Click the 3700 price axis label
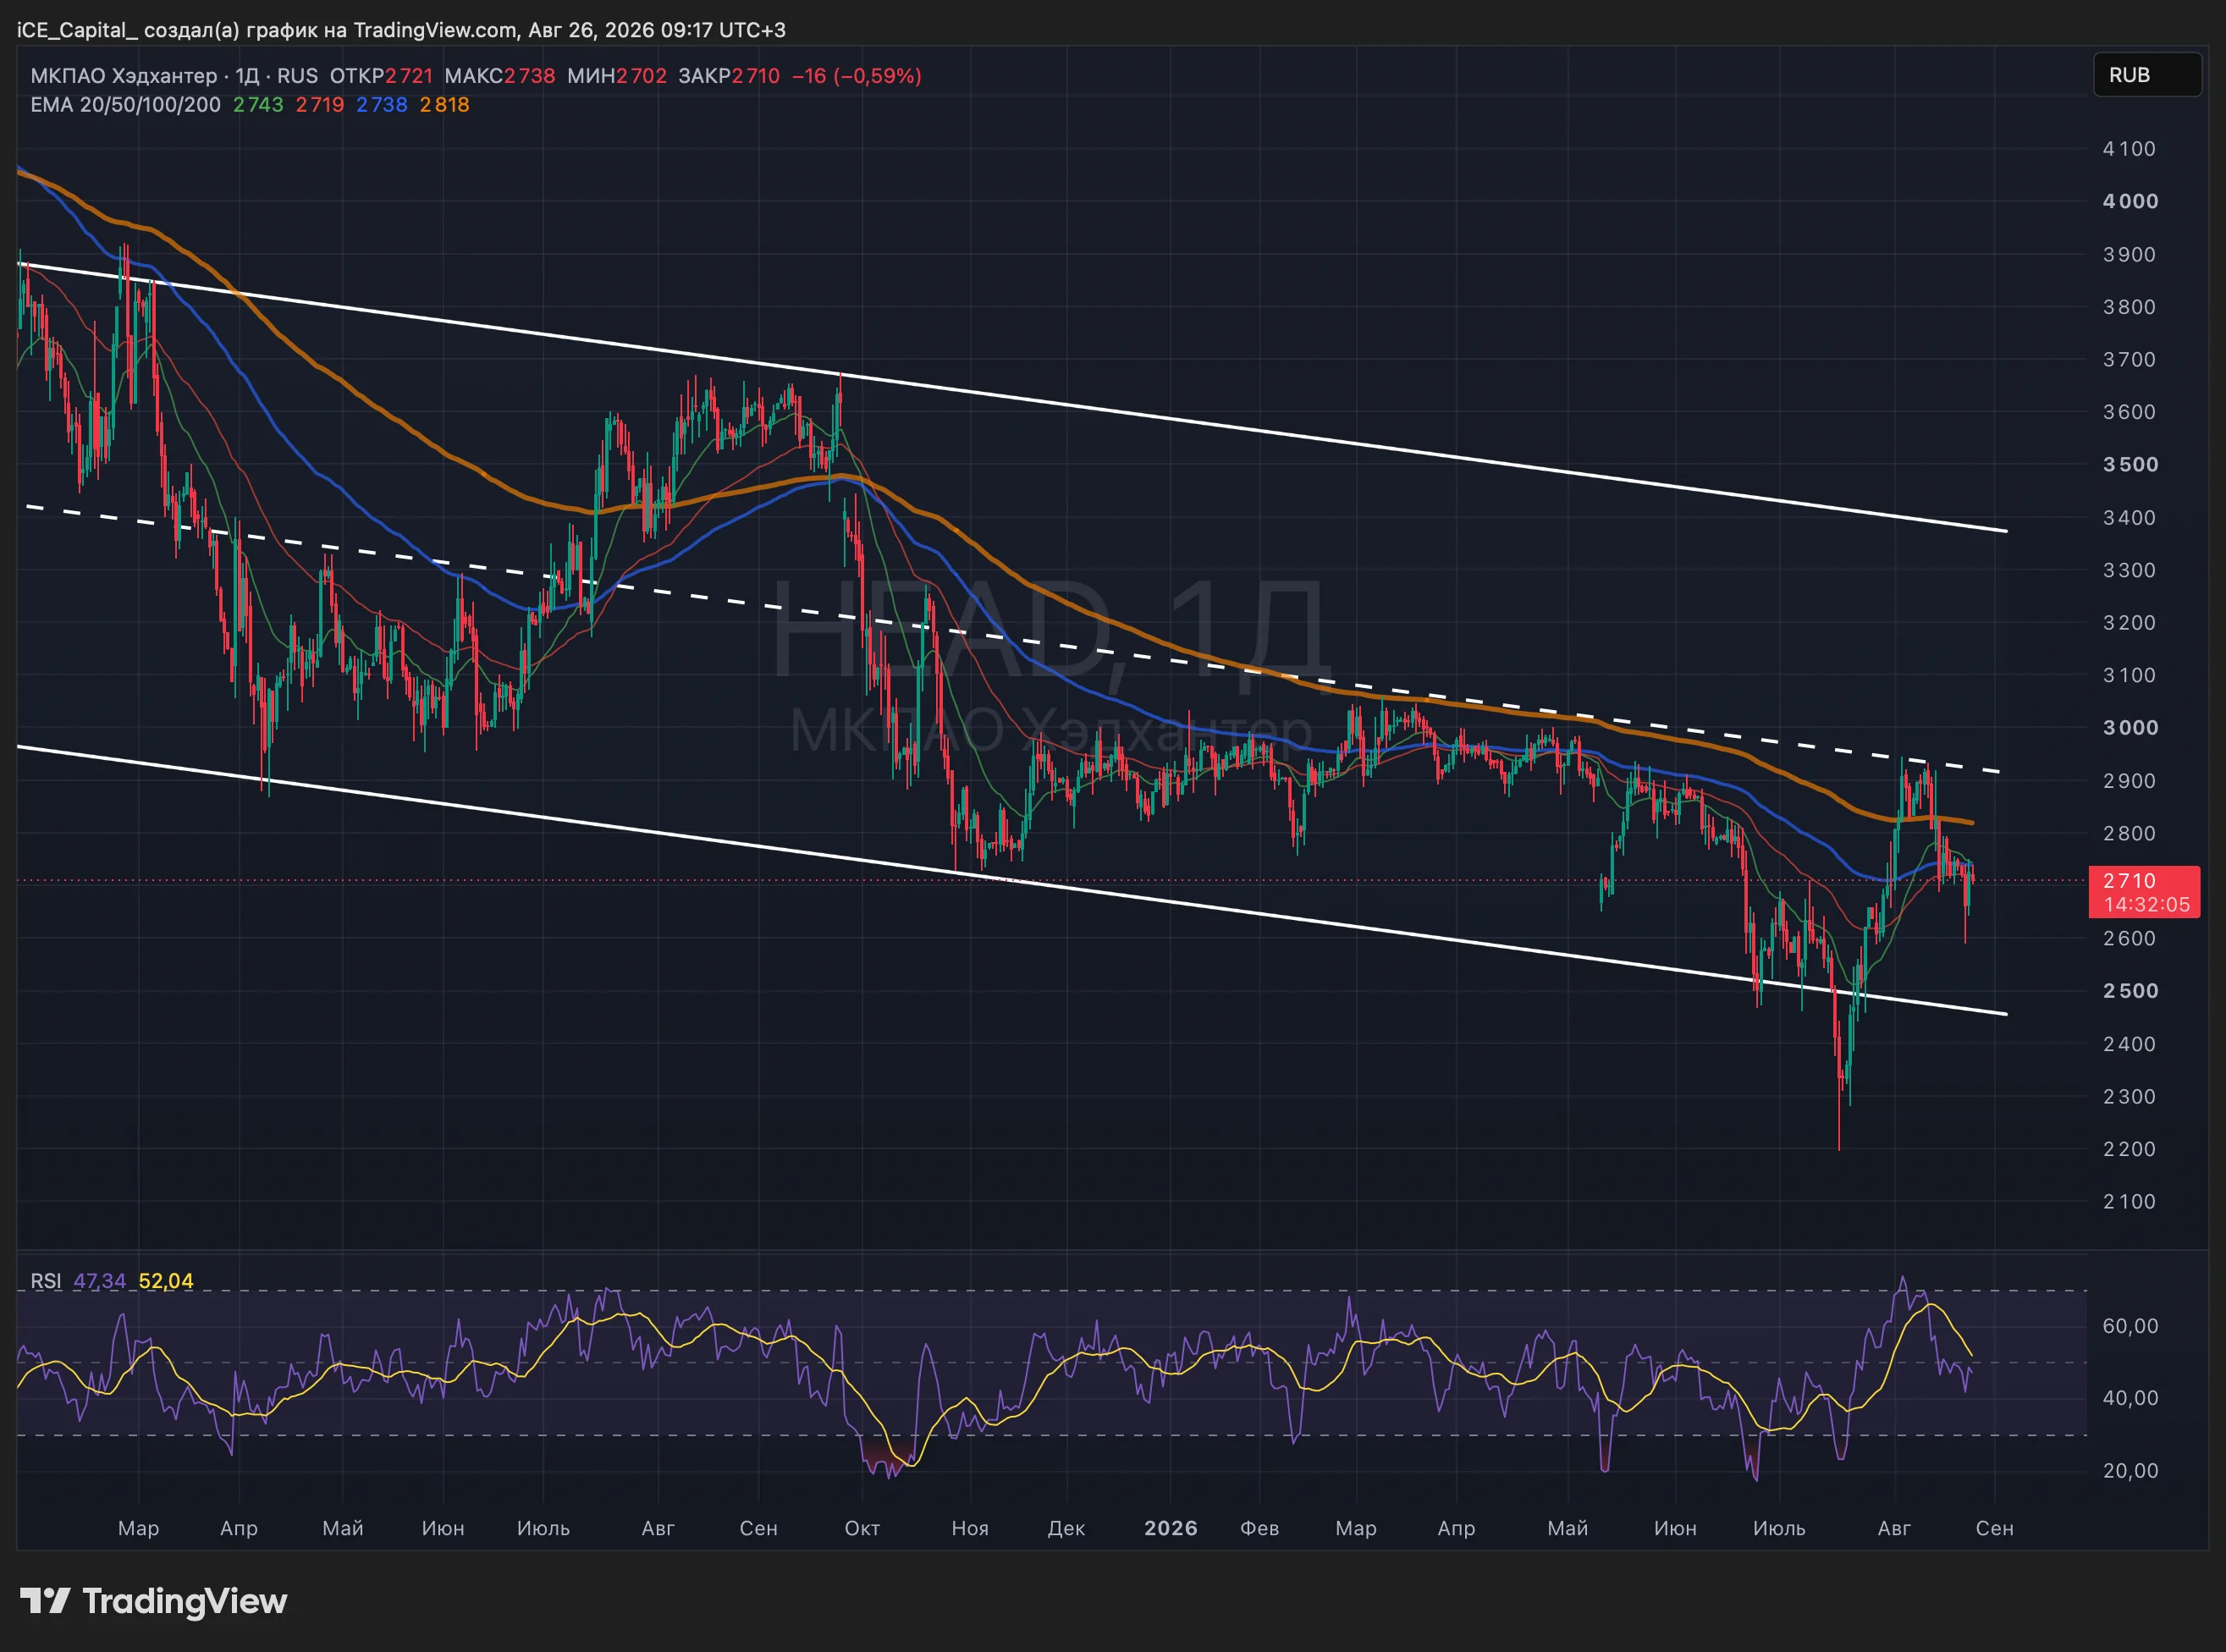The width and height of the screenshot is (2226, 1652). point(2129,359)
